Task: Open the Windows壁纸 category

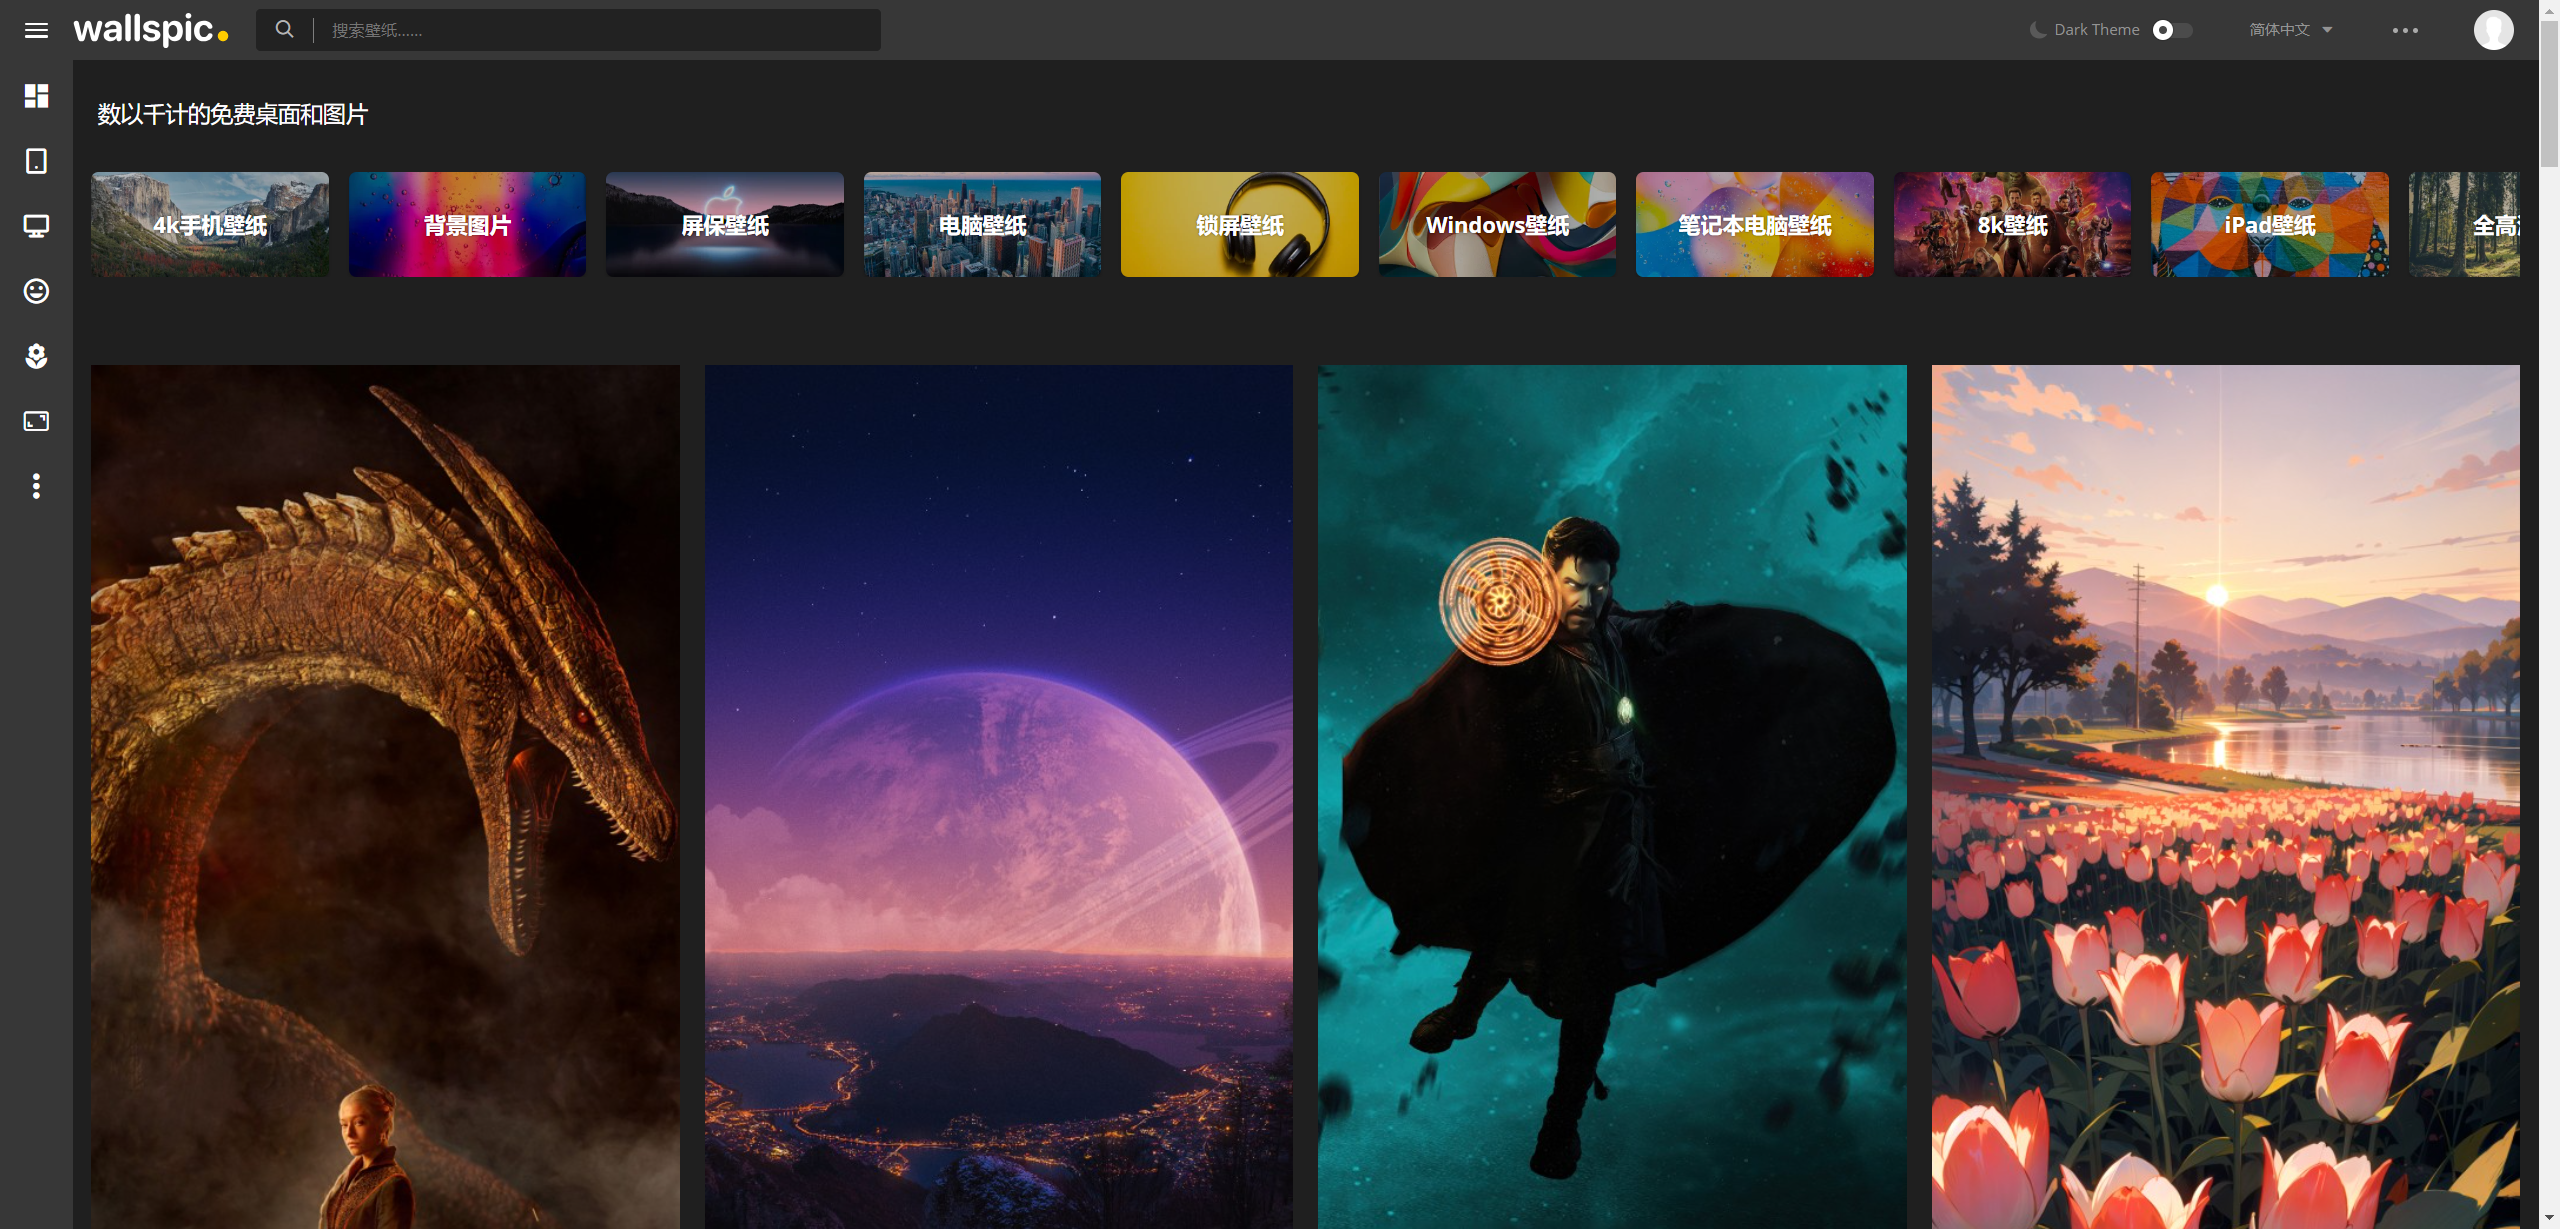Action: pos(1497,225)
